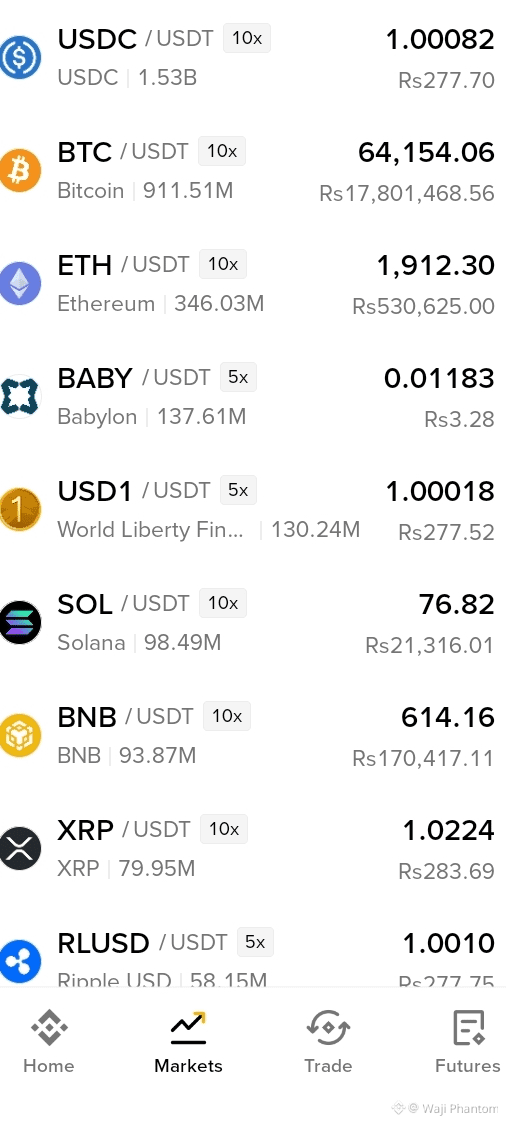Image resolution: width=506 pixels, height=1124 pixels.
Task: Open the ETH price 1,912.30
Action: [x=436, y=265]
